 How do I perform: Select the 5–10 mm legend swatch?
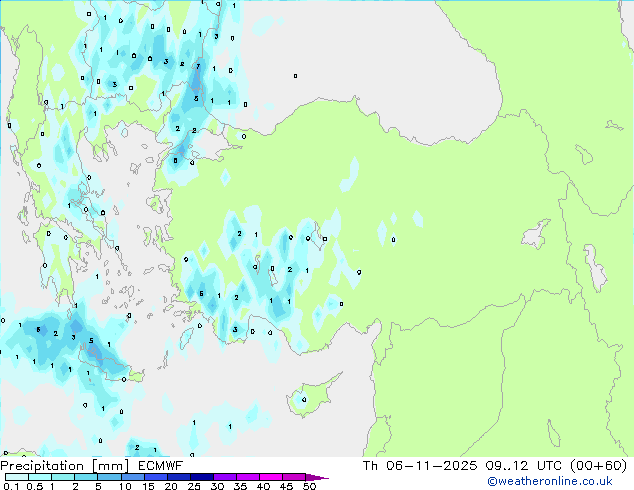(110, 477)
